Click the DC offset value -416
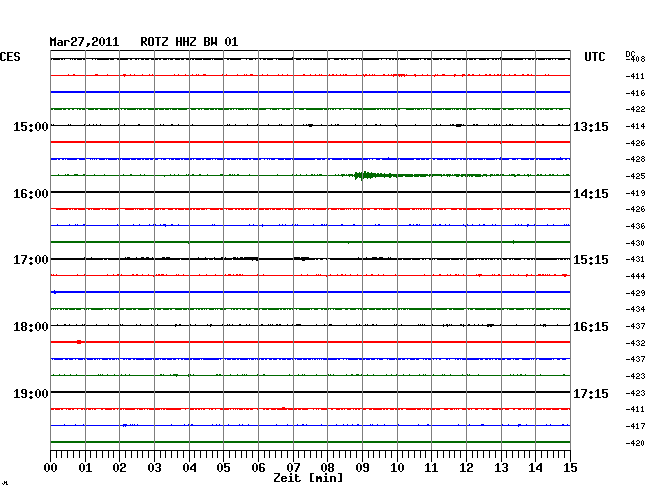 [635, 93]
